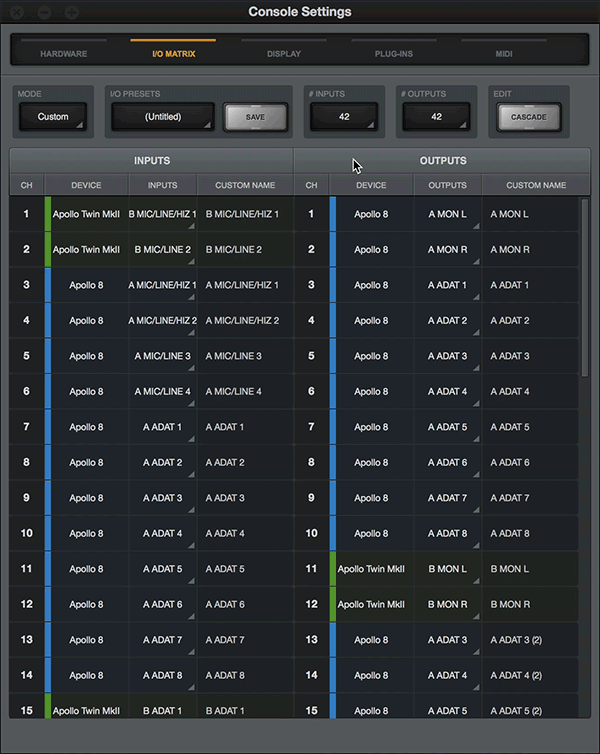Image resolution: width=600 pixels, height=754 pixels.
Task: Click inputs DEVICE column header
Action: [86, 185]
